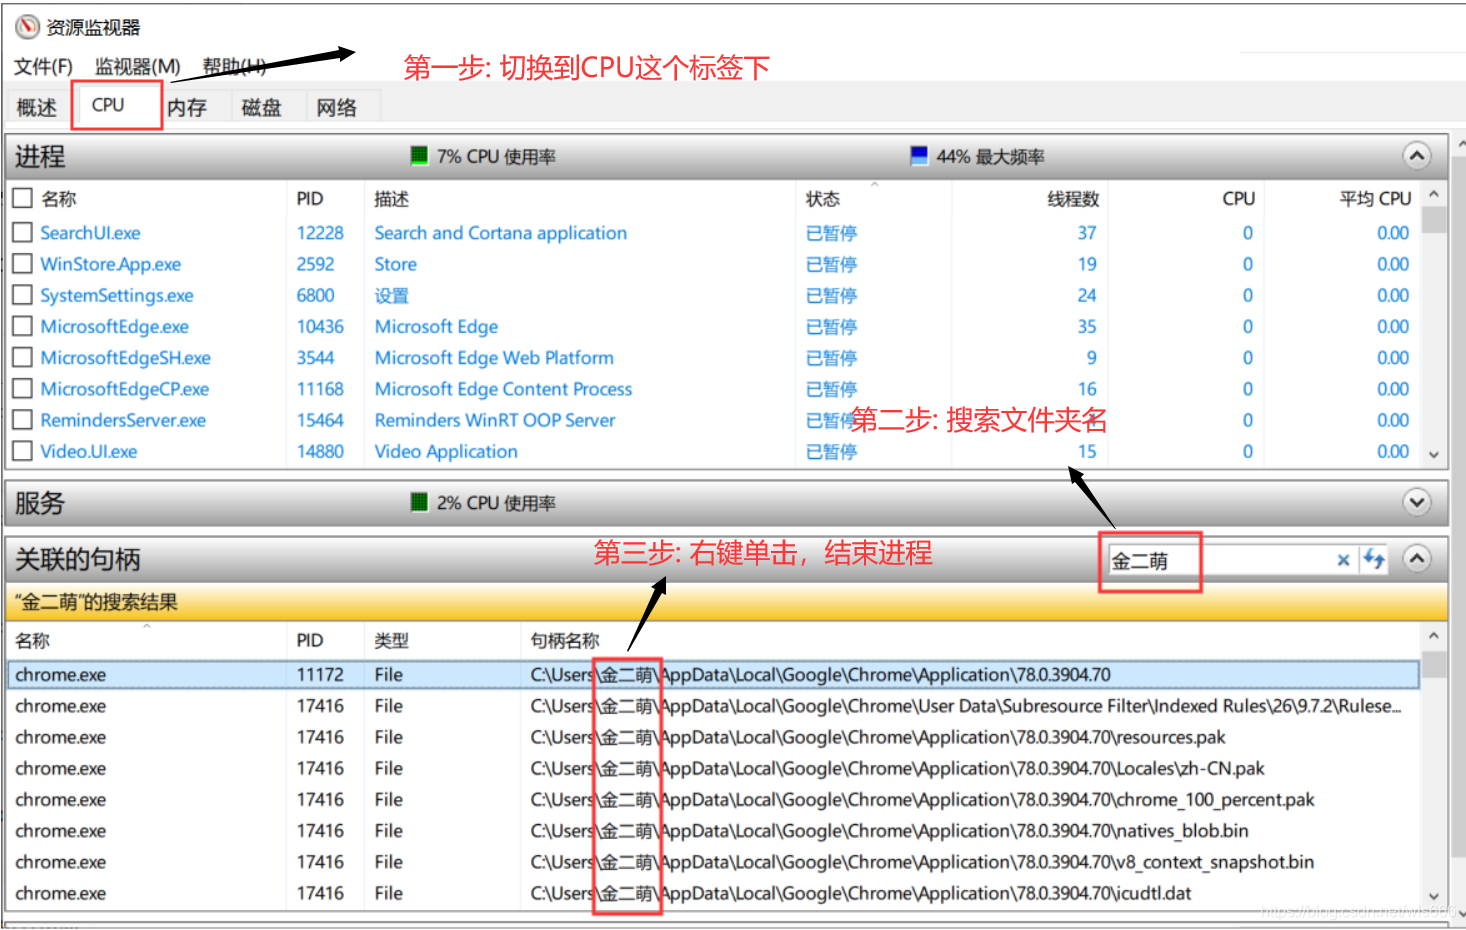Expand the 服务 section with its chevron
This screenshot has width=1466, height=930.
1416,502
